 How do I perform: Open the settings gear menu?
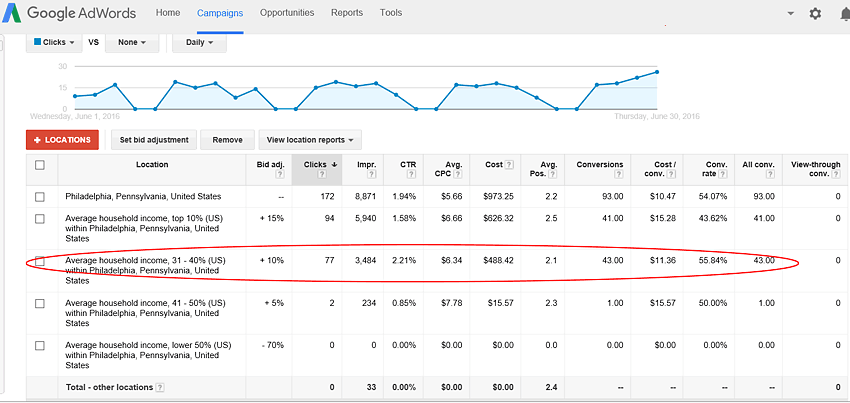click(x=815, y=14)
